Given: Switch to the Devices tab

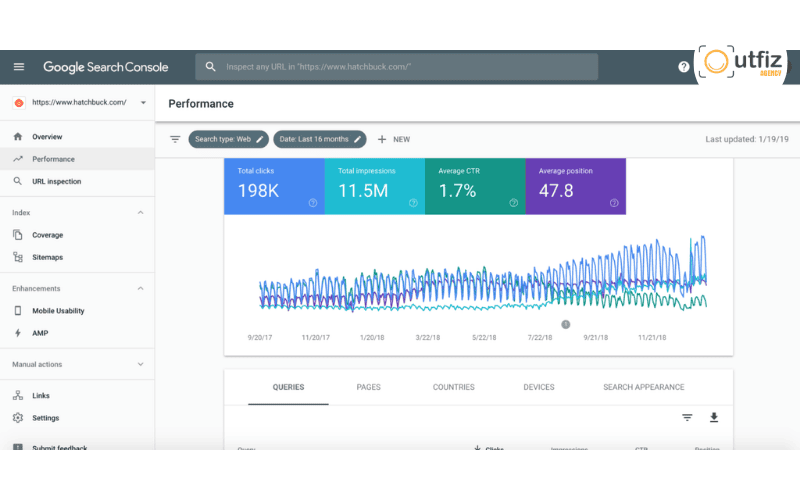Looking at the screenshot, I should (x=539, y=387).
